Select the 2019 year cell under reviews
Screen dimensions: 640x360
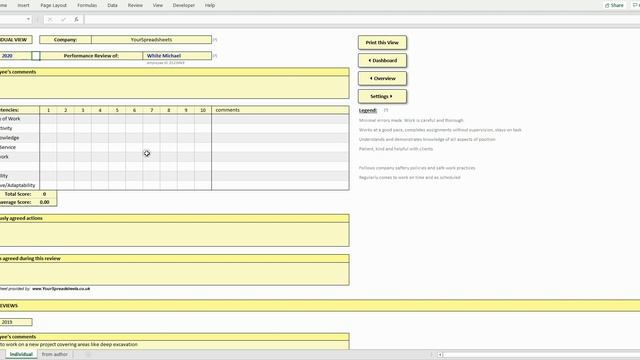point(16,322)
